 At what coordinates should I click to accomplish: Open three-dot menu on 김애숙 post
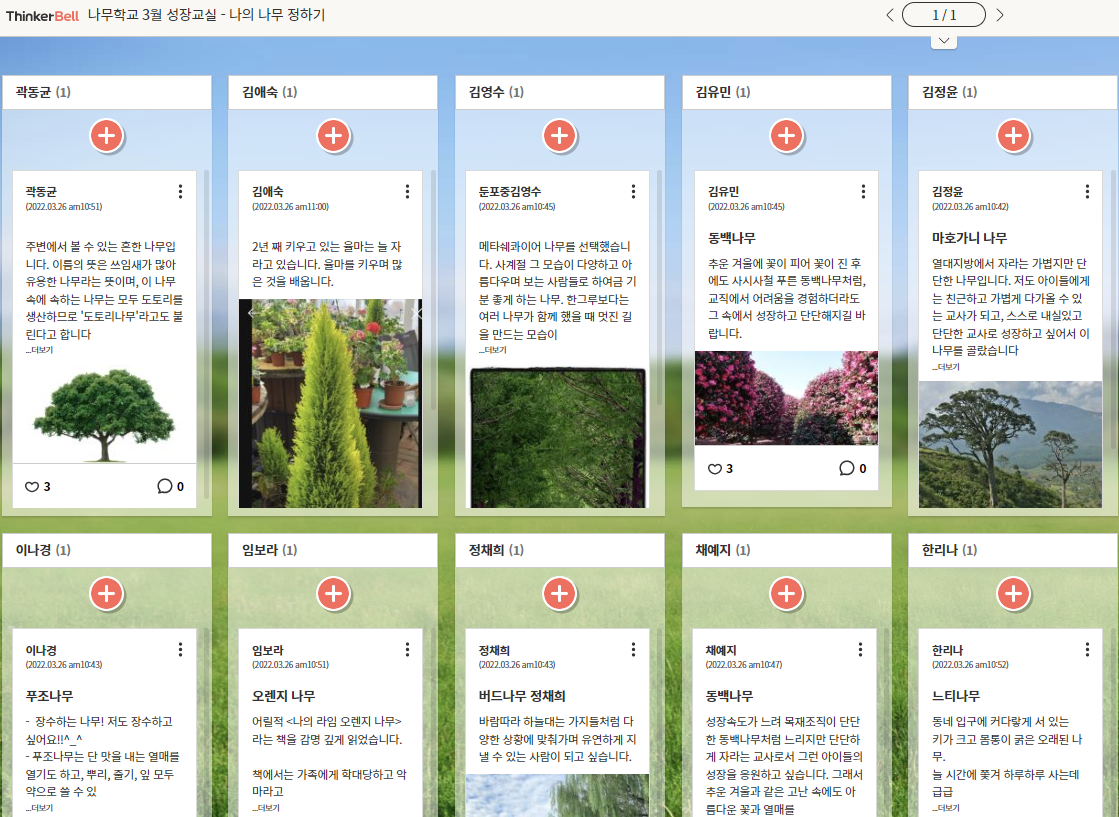point(407,192)
